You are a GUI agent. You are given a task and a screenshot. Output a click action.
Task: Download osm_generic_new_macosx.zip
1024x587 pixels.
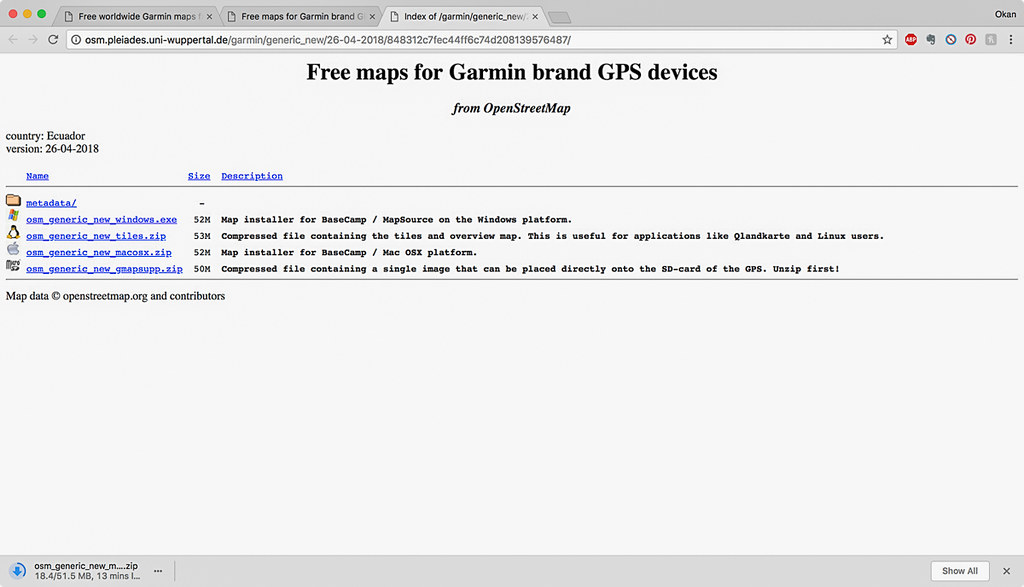click(99, 252)
